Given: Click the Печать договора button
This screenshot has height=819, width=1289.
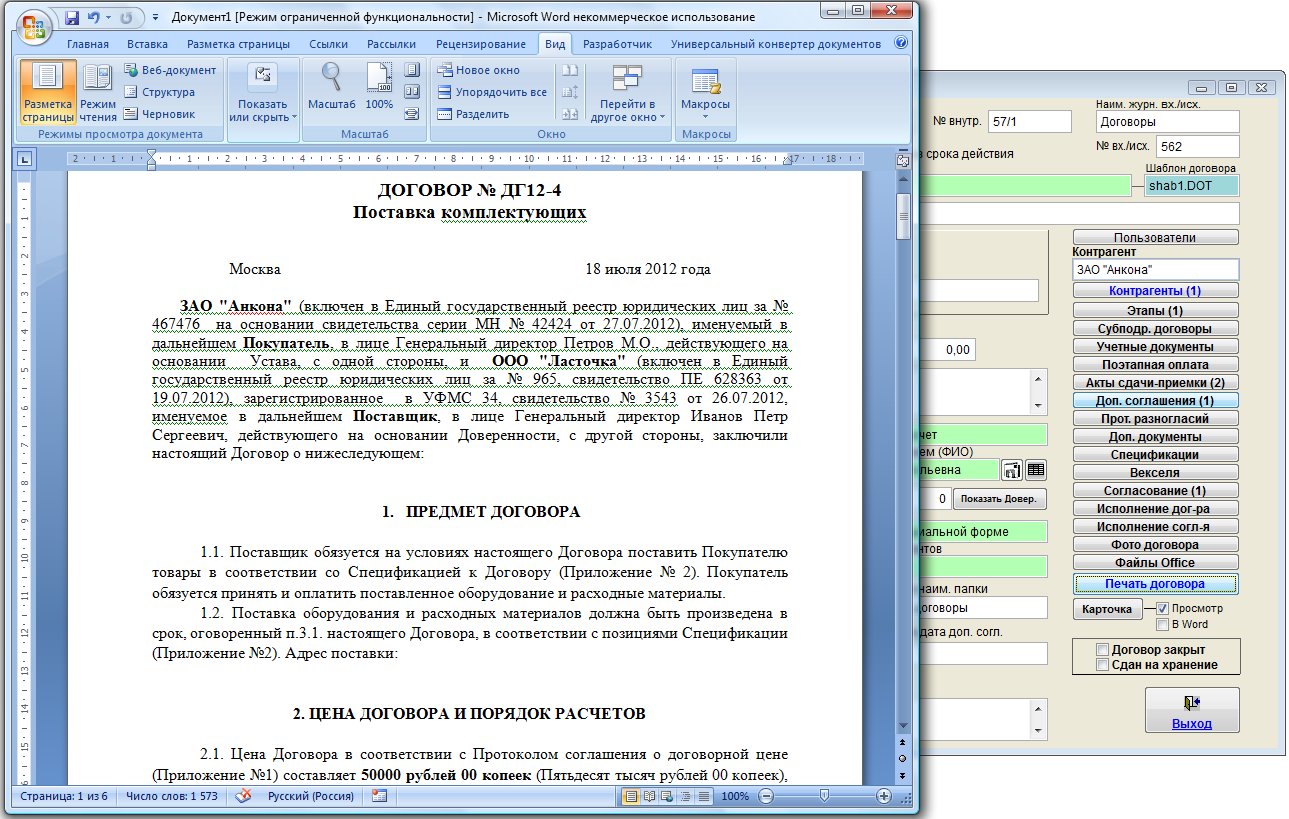Looking at the screenshot, I should click(1155, 584).
